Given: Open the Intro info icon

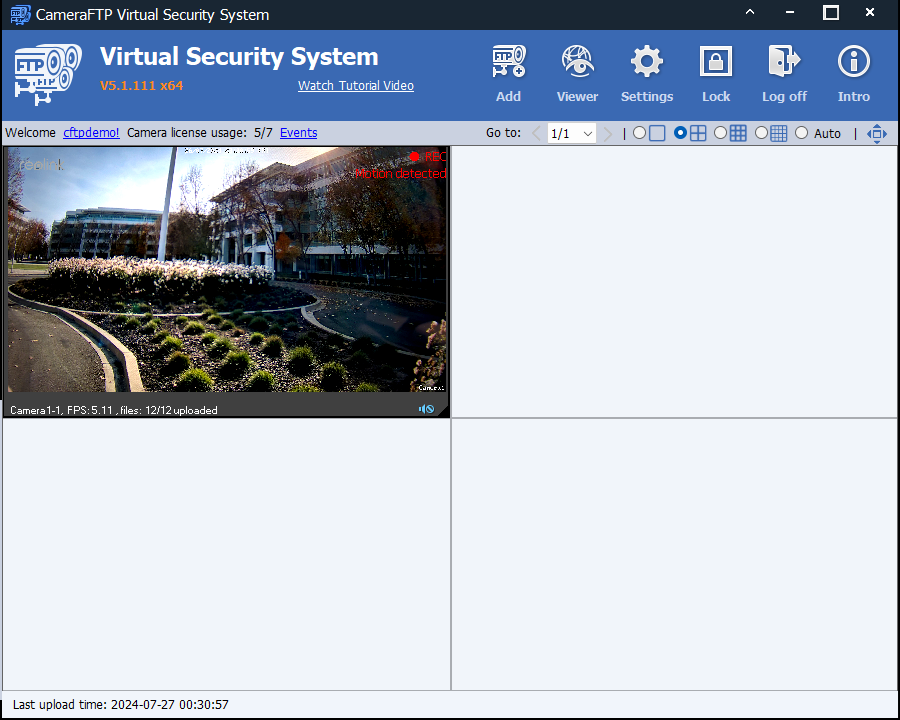Looking at the screenshot, I should tap(853, 72).
